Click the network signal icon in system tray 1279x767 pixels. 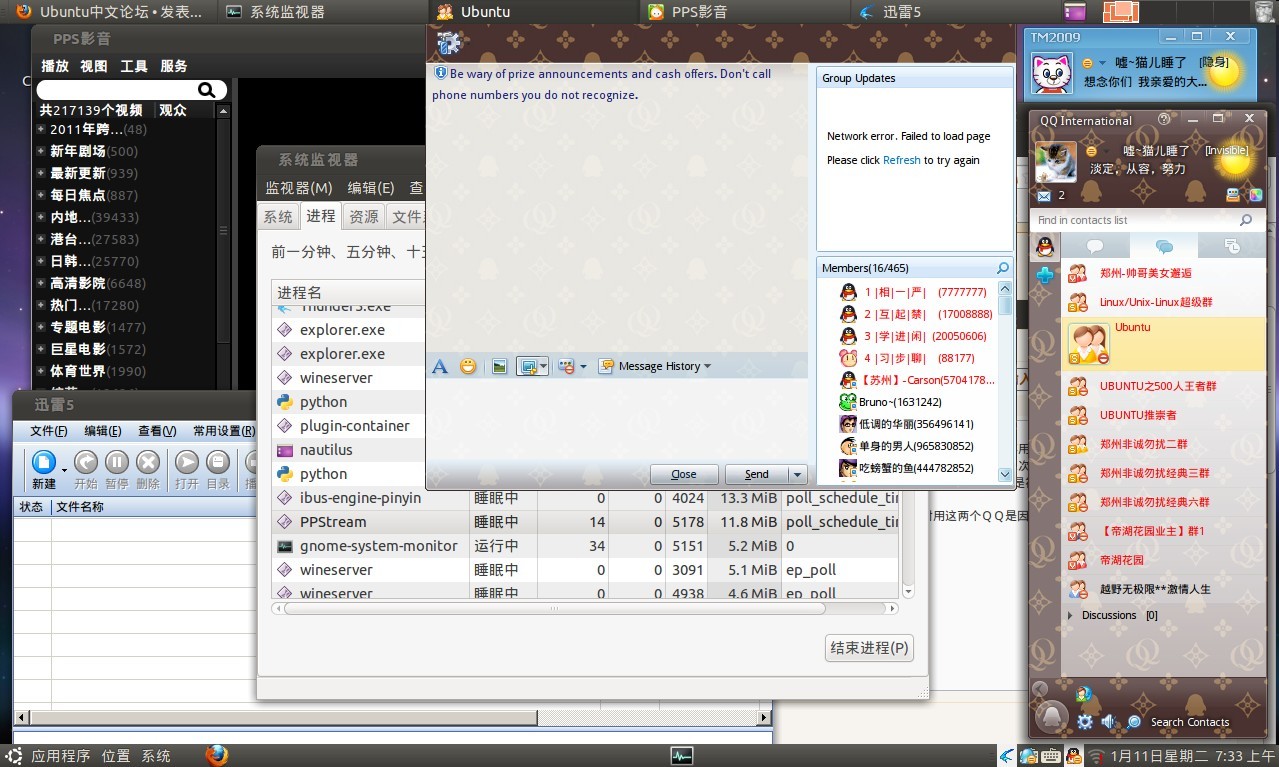click(x=1097, y=756)
